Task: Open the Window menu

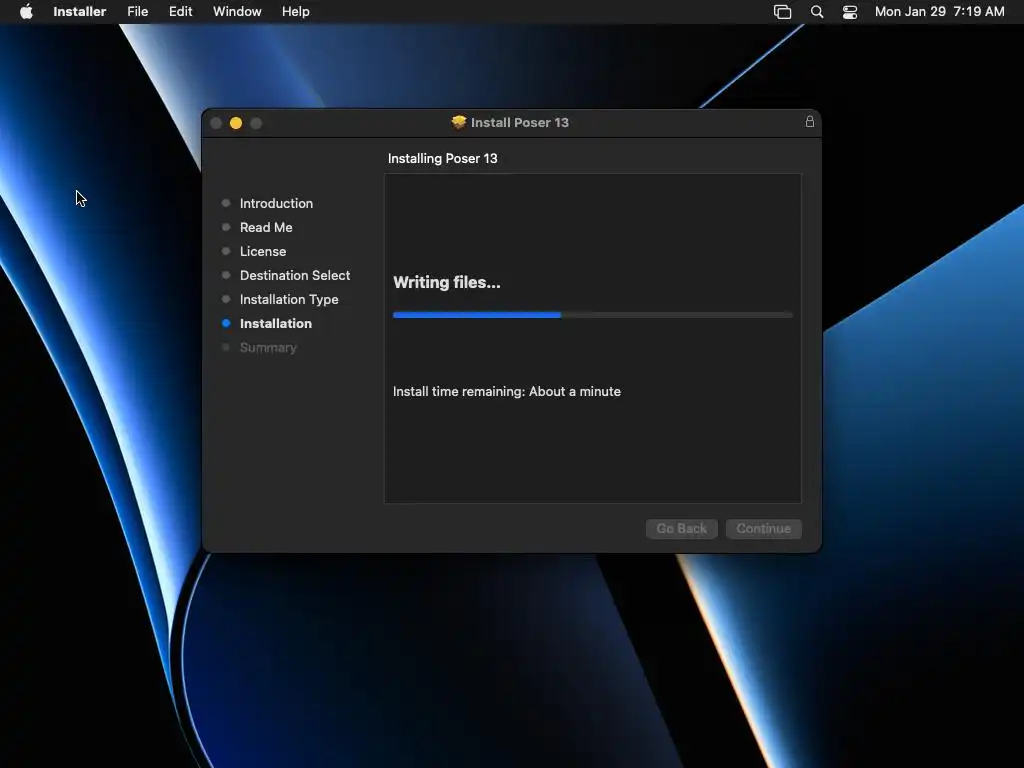Action: 237,12
